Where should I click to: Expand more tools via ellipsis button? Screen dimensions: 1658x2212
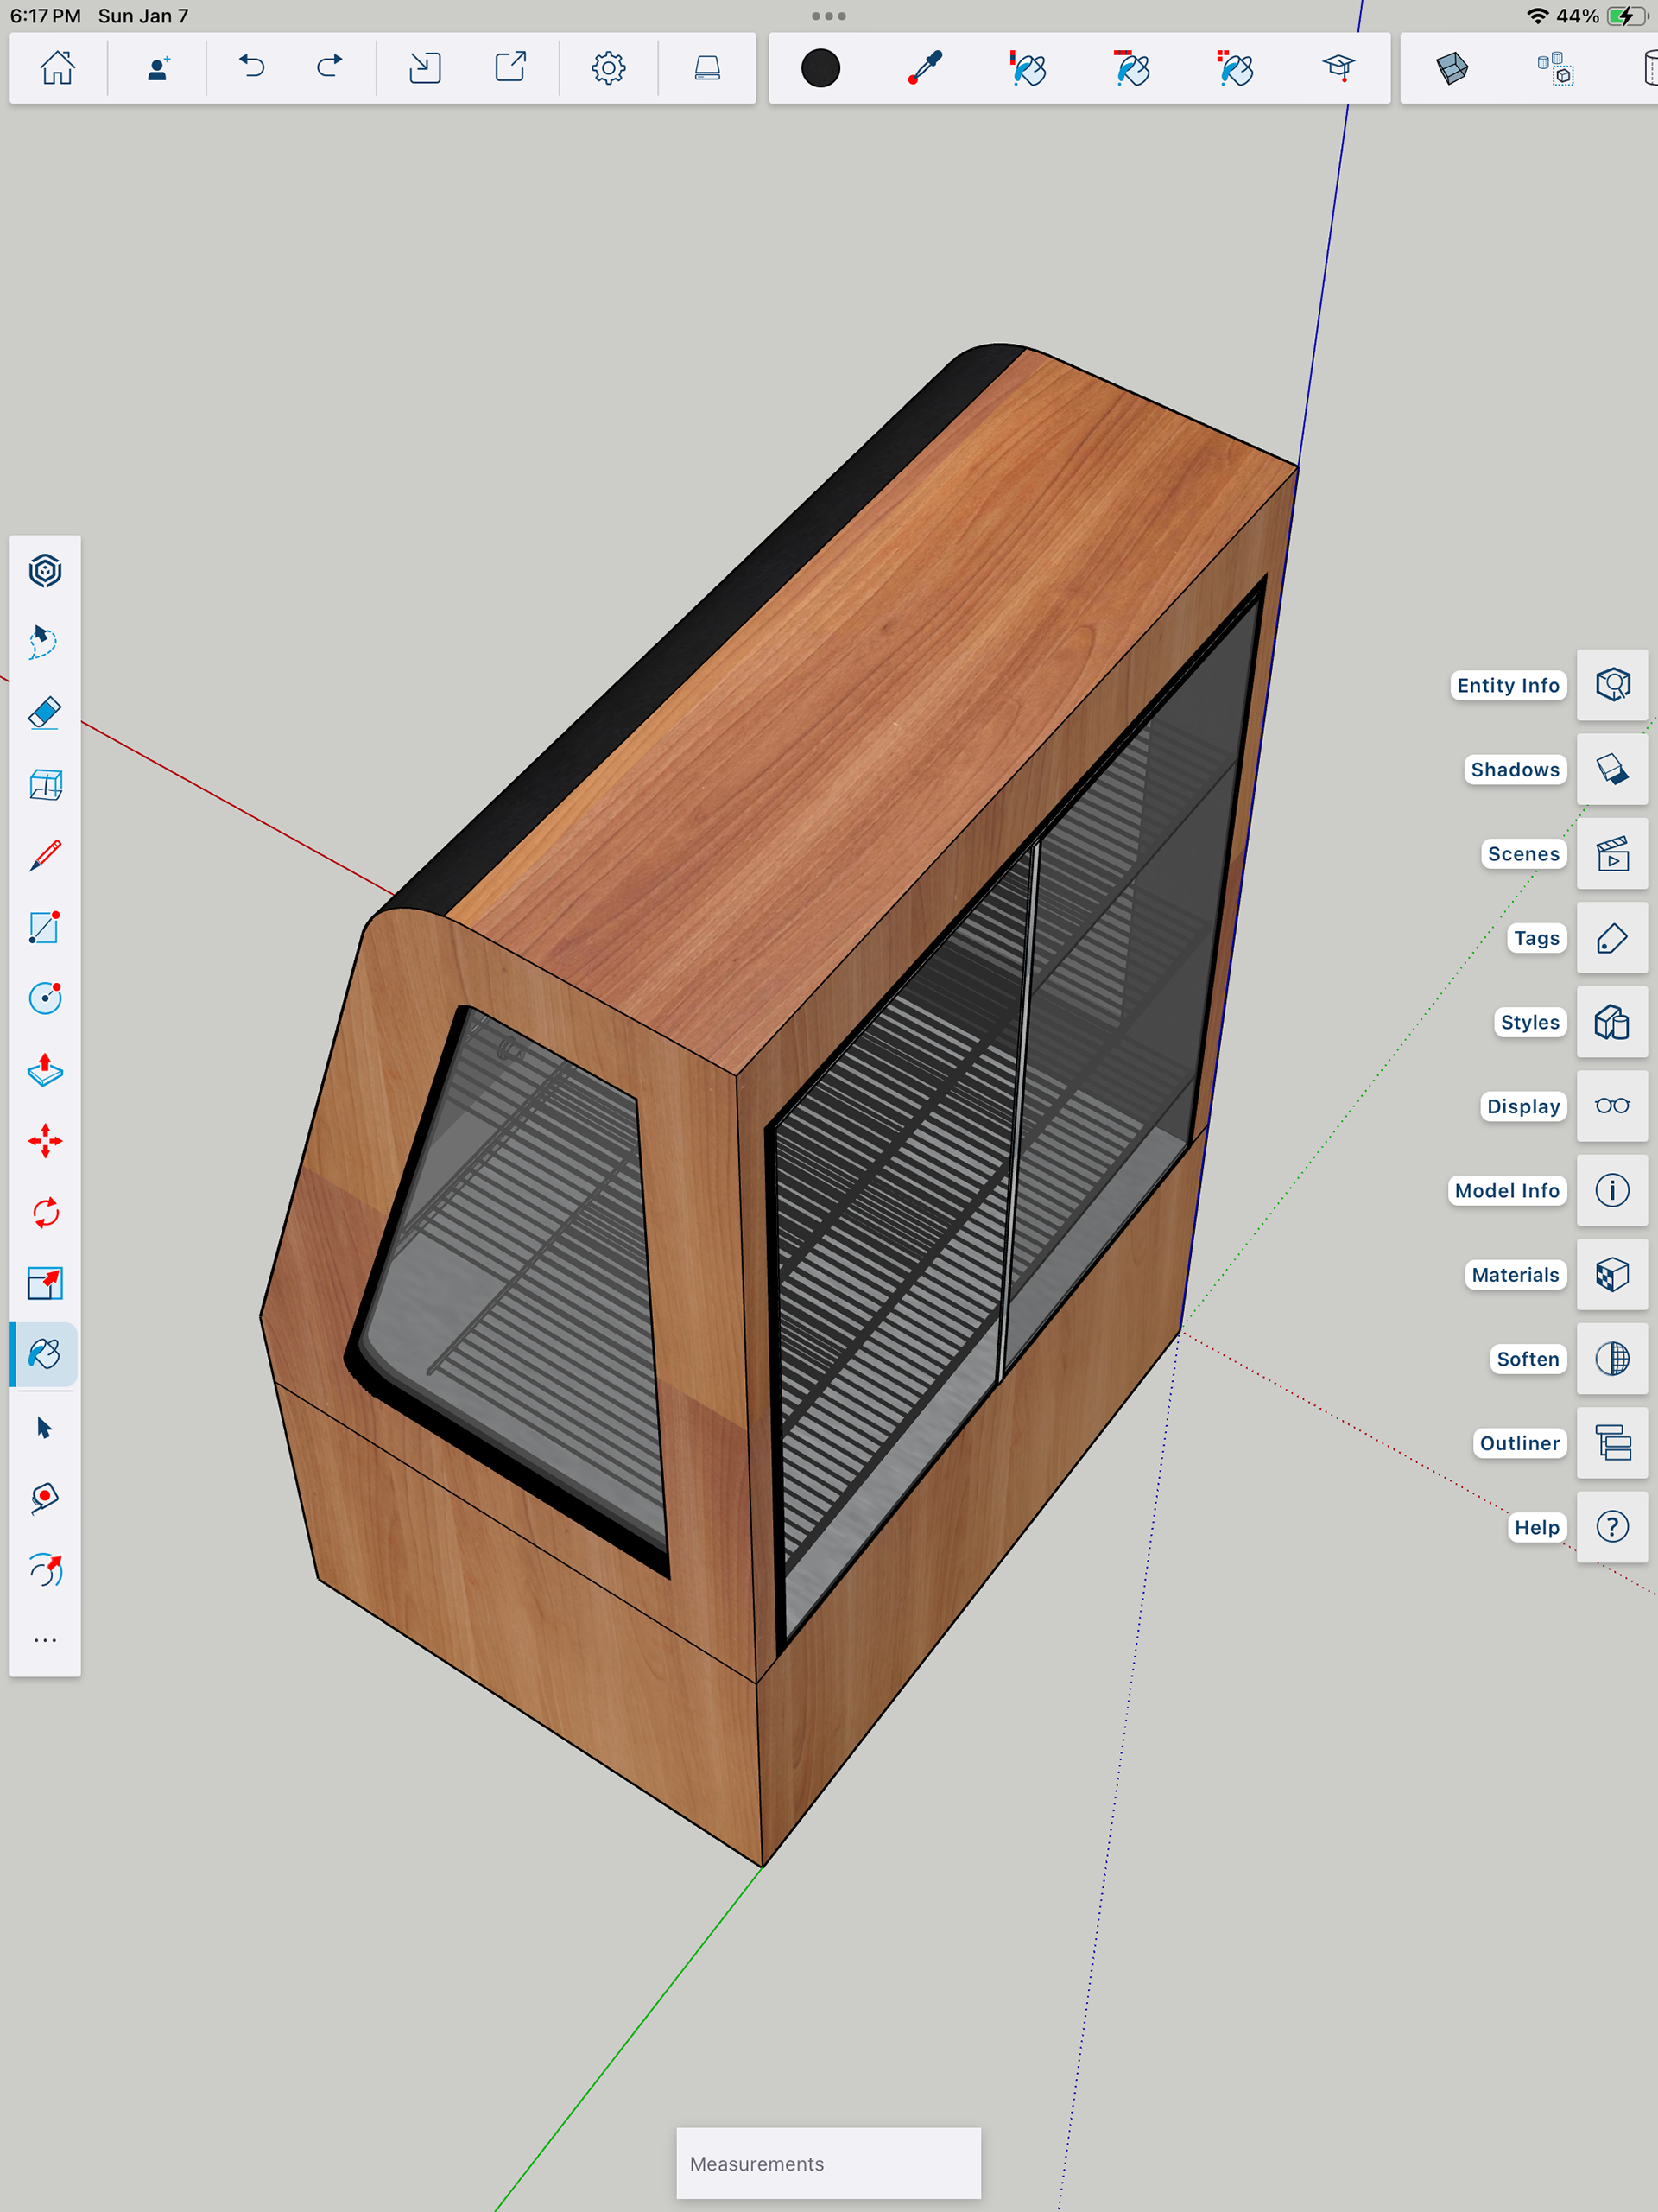click(45, 1641)
